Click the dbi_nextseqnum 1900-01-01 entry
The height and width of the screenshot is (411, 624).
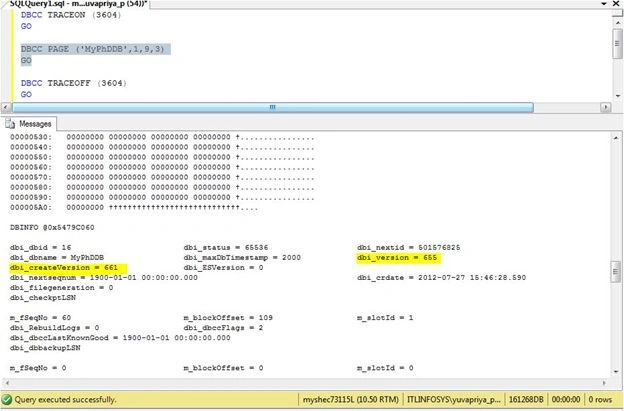(103, 278)
